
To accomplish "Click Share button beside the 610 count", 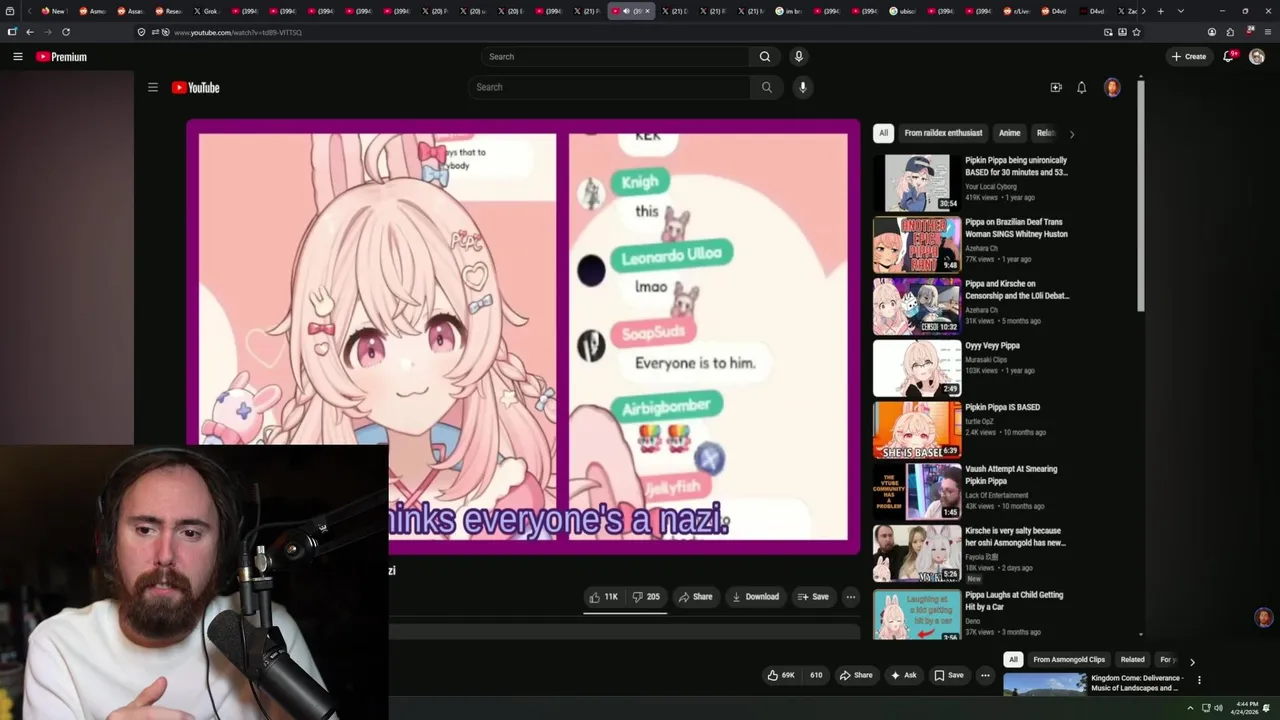I will click(856, 675).
